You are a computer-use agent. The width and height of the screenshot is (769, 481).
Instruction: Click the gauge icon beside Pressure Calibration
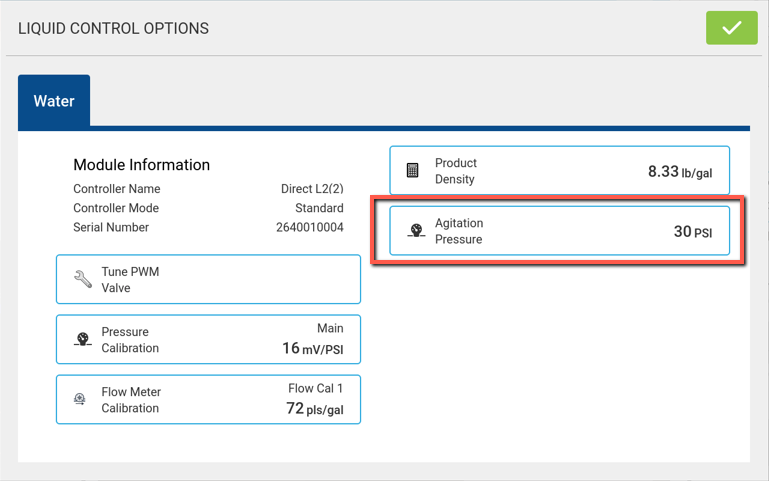tap(82, 339)
